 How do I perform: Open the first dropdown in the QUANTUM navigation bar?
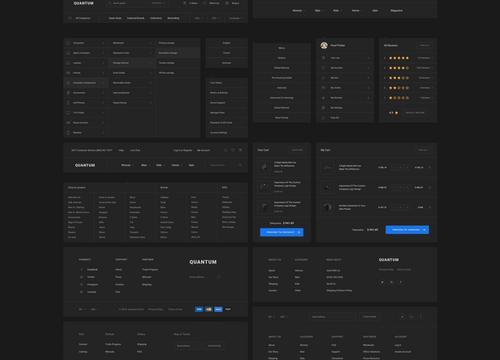(126, 165)
